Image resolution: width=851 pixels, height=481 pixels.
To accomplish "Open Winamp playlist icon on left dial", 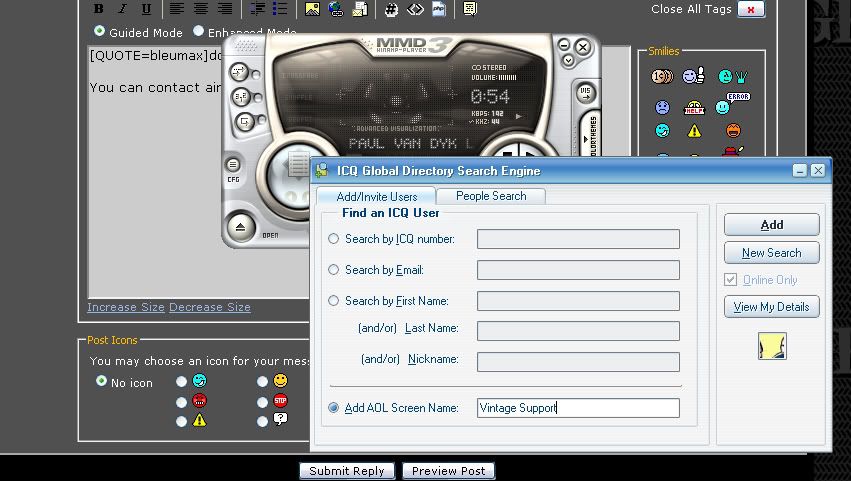I will pos(298,165).
